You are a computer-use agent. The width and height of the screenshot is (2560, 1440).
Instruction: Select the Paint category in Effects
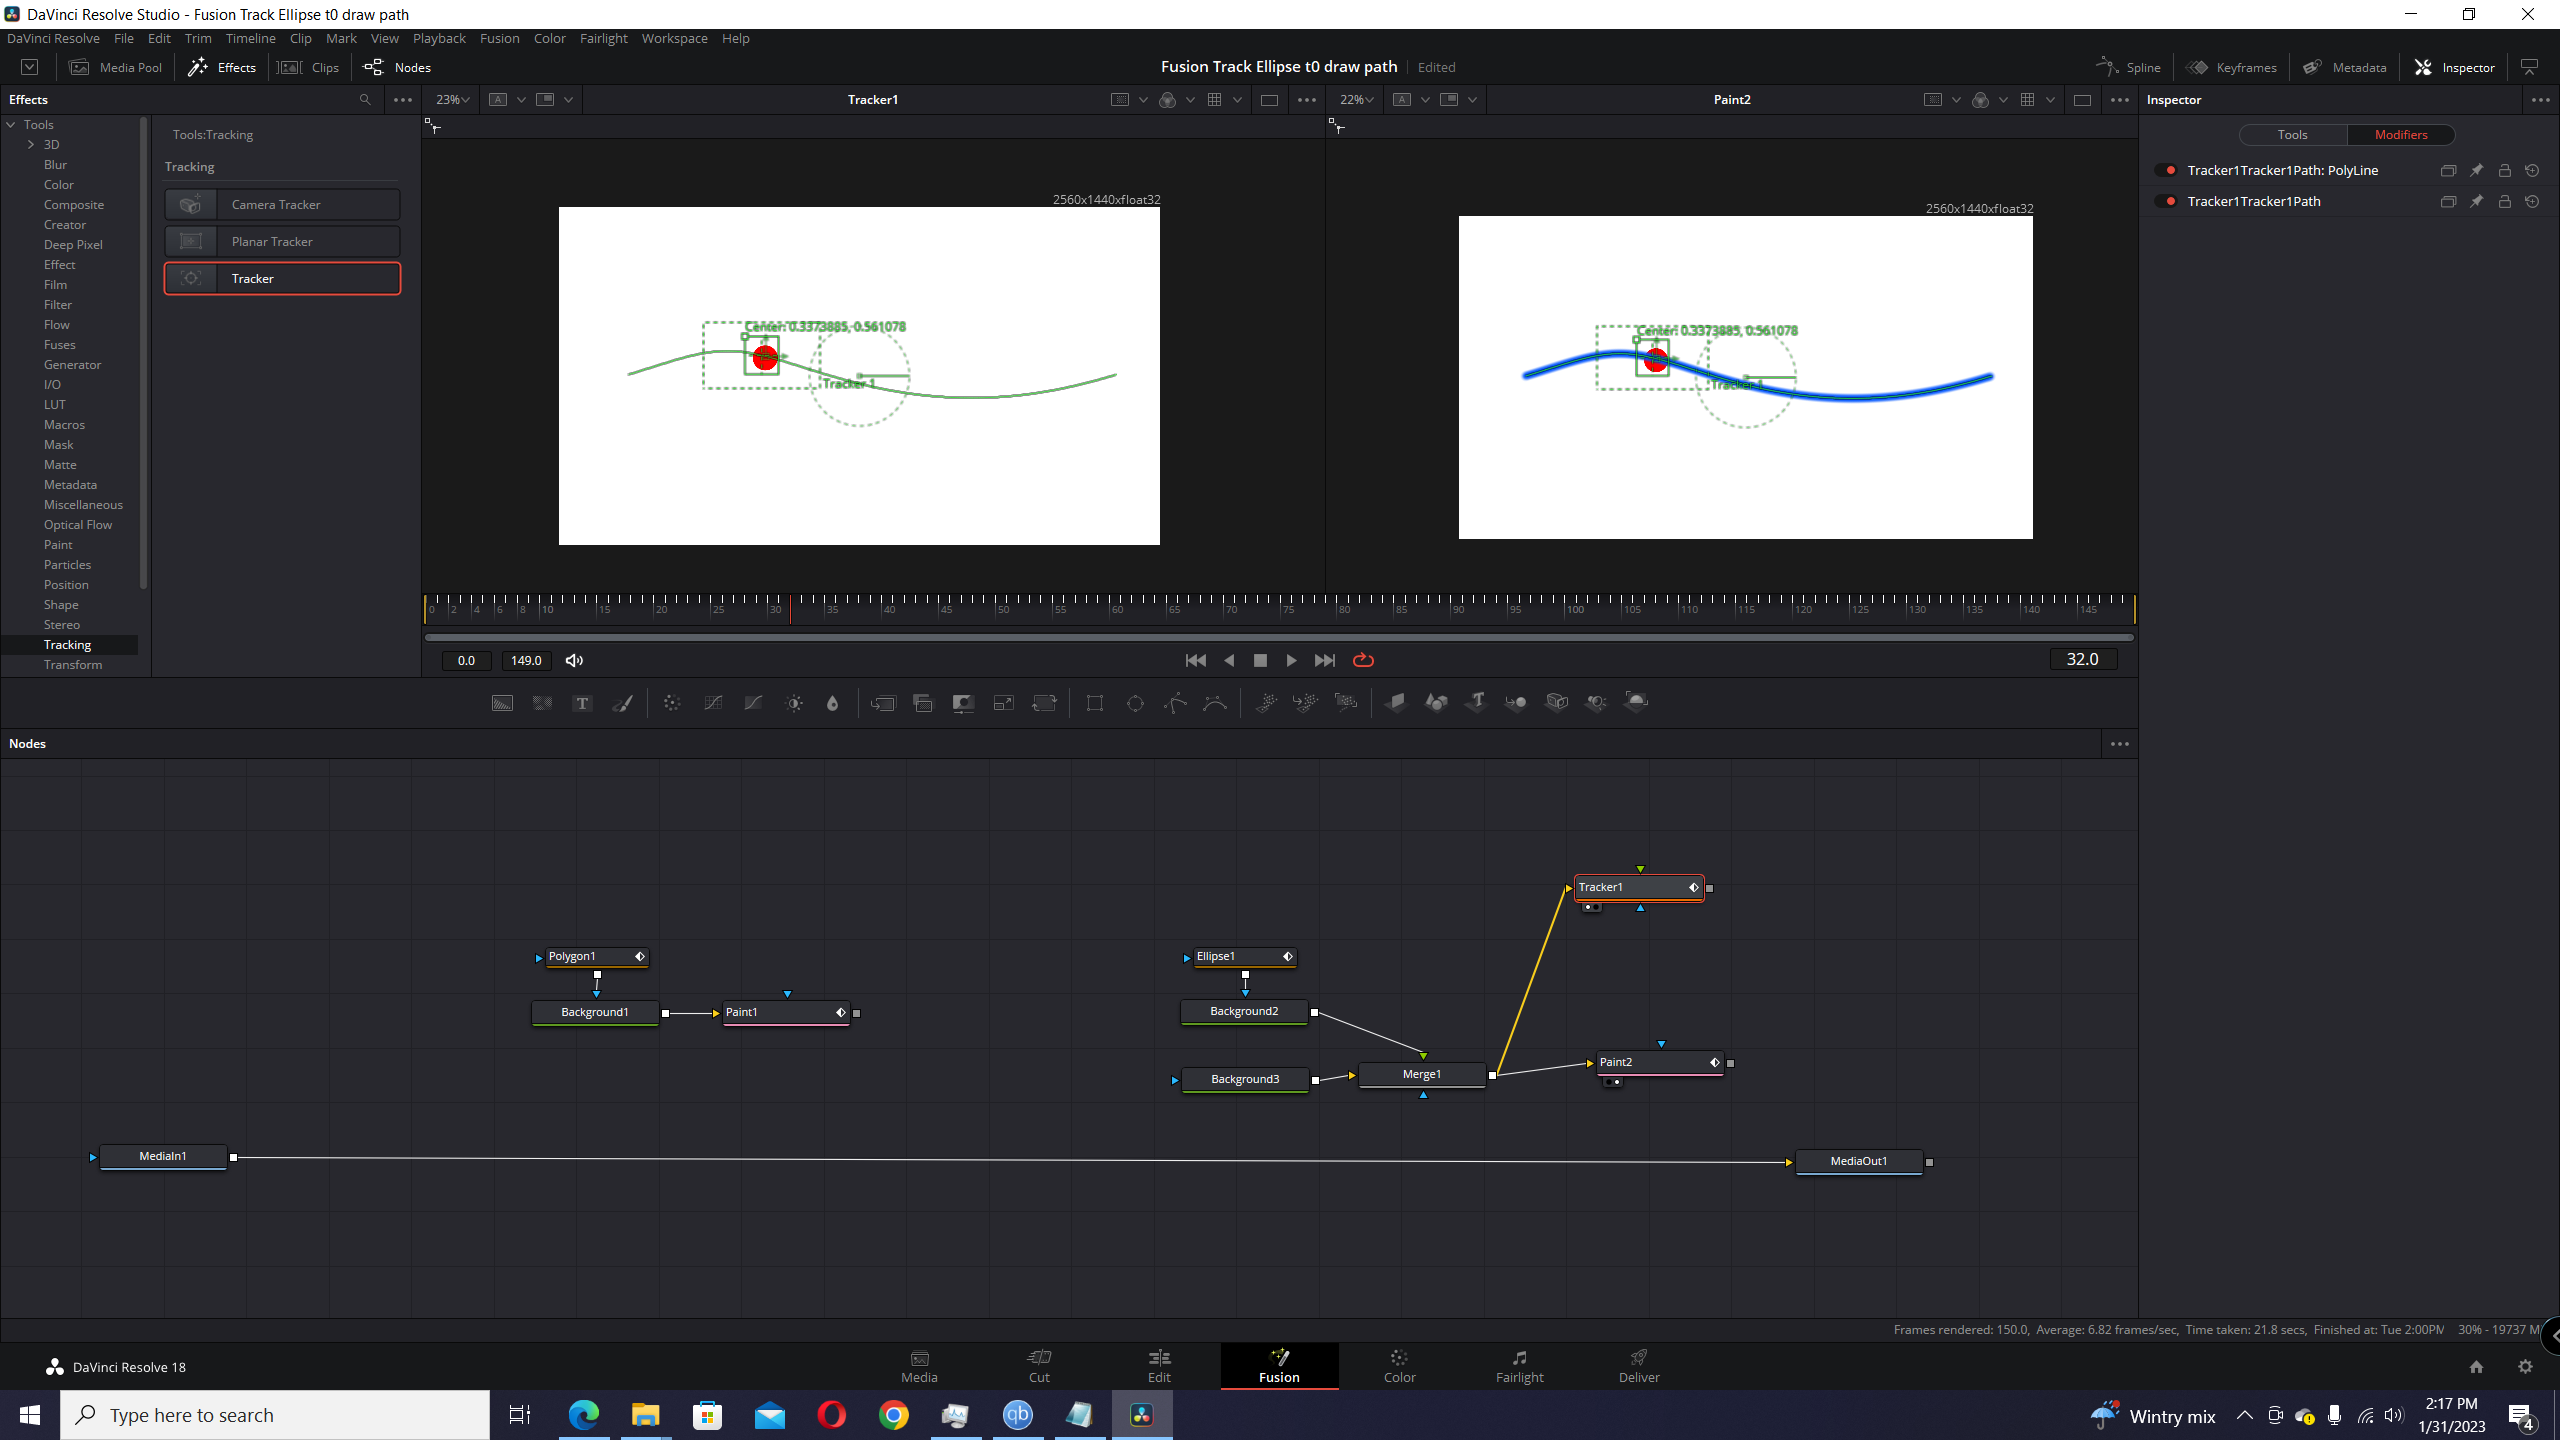point(58,545)
